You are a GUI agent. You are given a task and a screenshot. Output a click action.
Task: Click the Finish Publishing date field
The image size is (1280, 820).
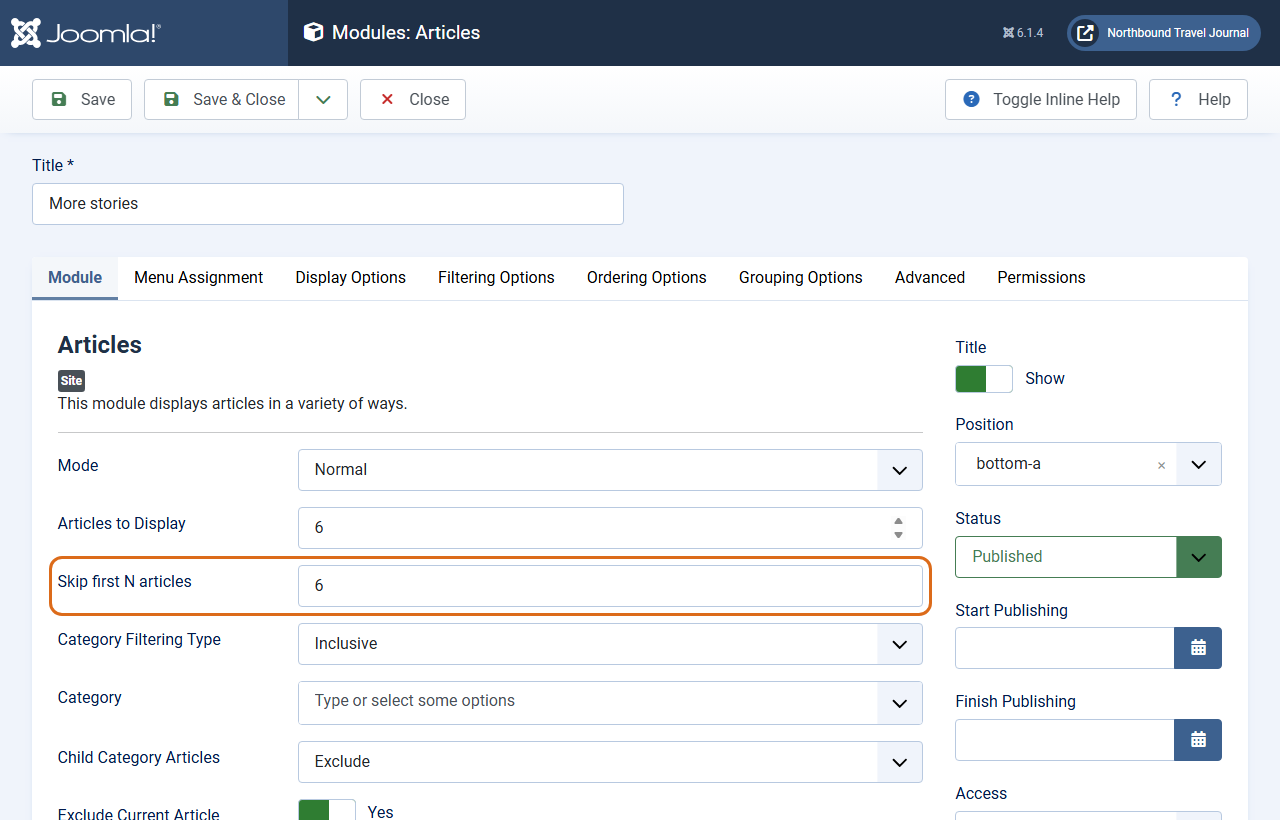(1064, 740)
